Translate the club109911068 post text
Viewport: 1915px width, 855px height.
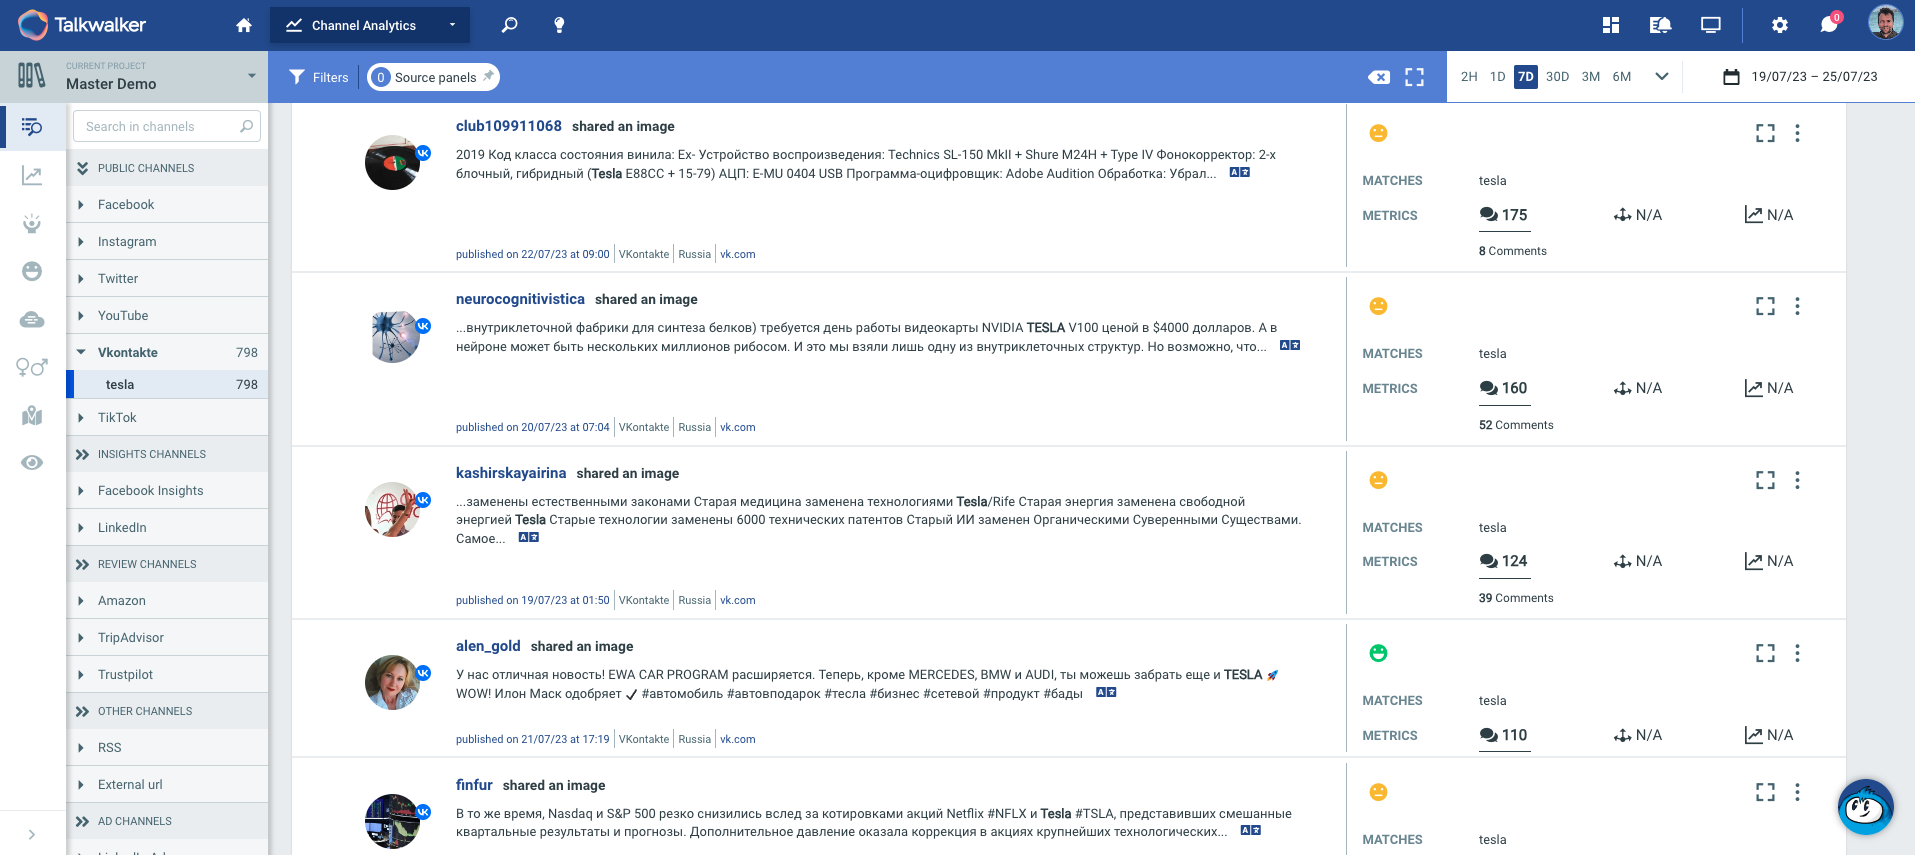[x=1240, y=172]
